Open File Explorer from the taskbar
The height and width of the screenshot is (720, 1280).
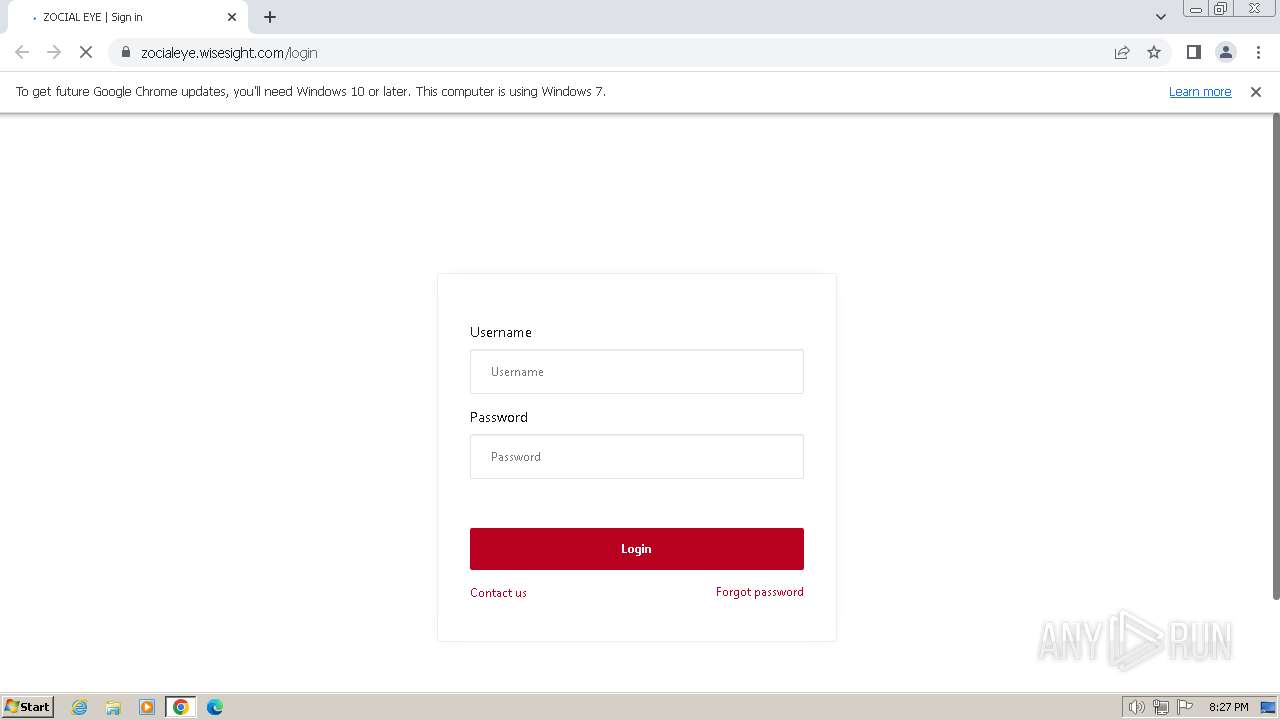pyautogui.click(x=113, y=707)
